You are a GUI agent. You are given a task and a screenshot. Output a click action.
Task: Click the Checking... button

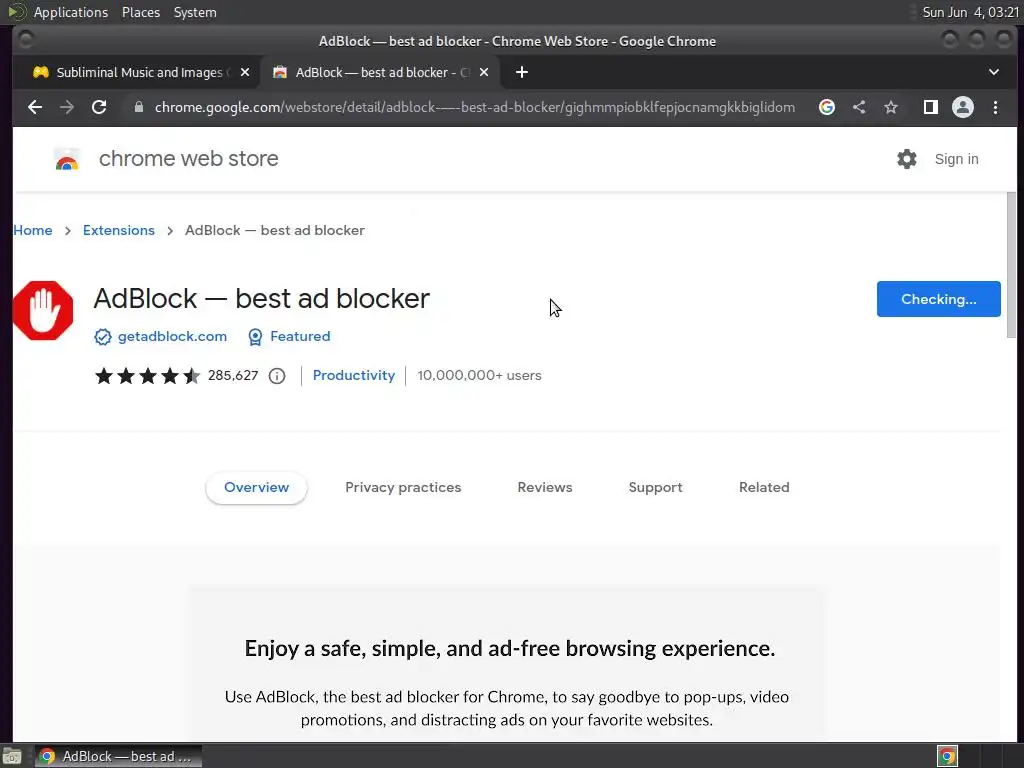(x=938, y=299)
